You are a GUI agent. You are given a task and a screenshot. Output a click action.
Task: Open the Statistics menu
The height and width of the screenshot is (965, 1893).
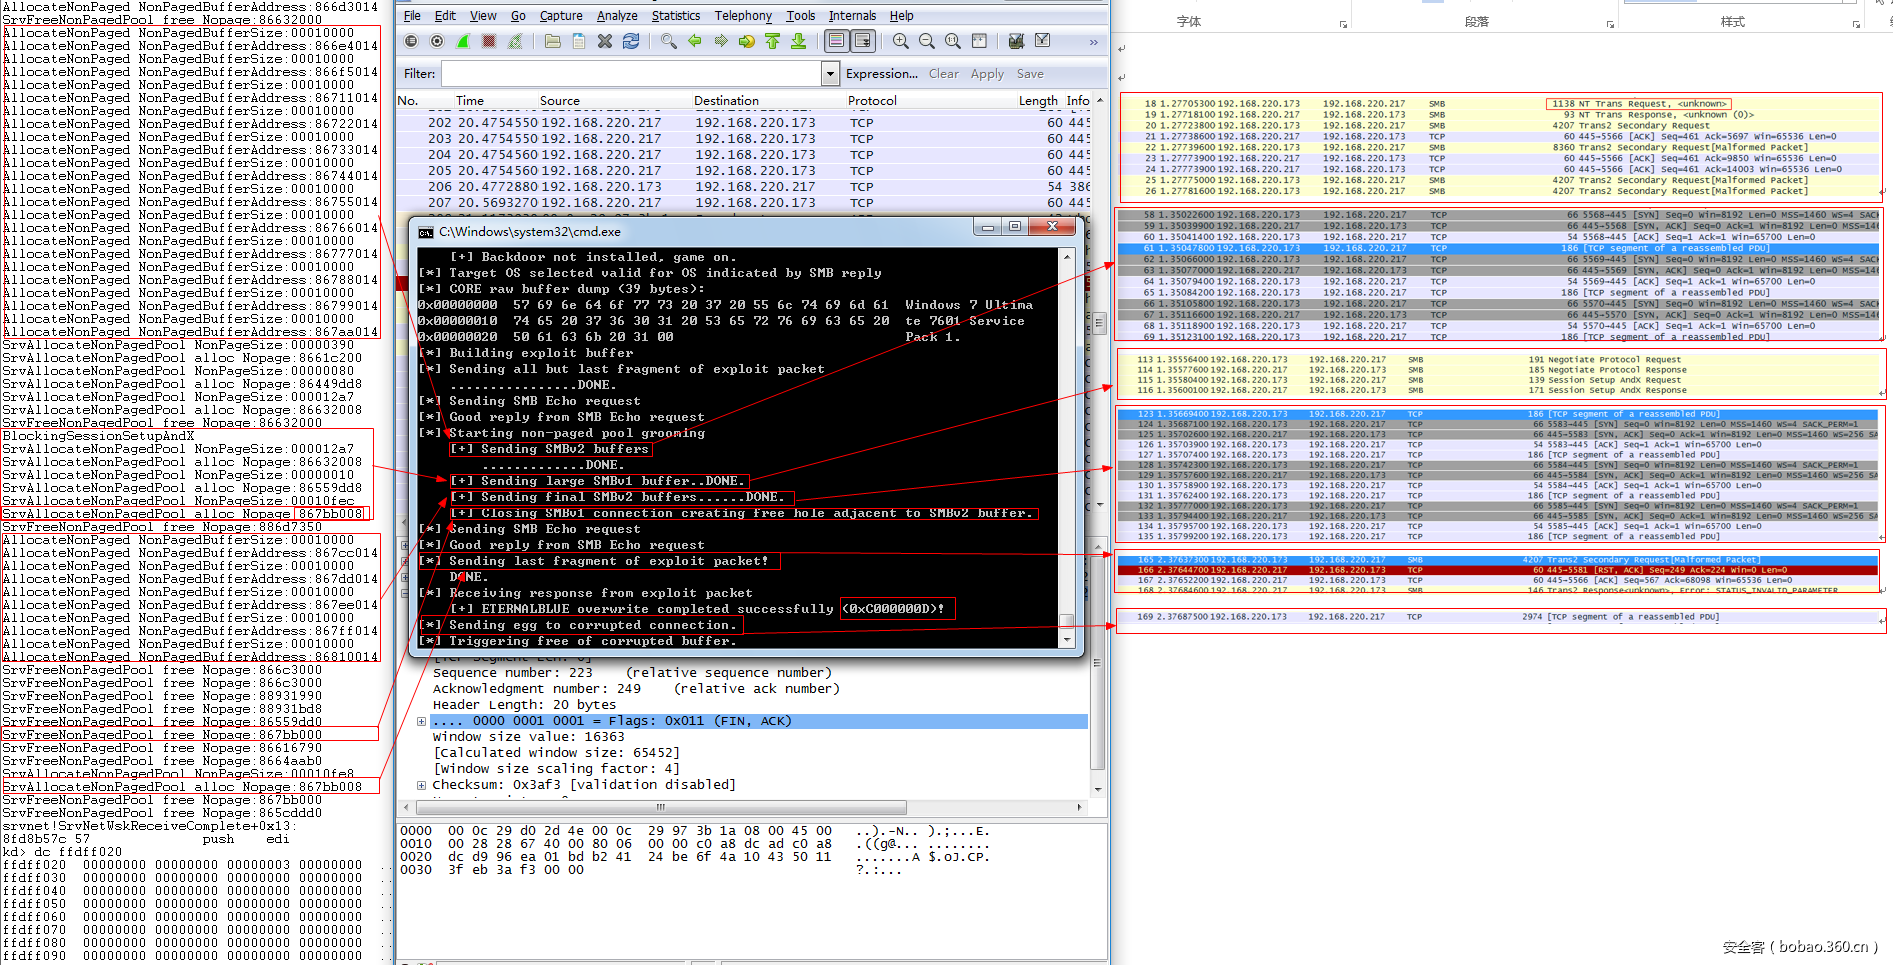tap(675, 16)
